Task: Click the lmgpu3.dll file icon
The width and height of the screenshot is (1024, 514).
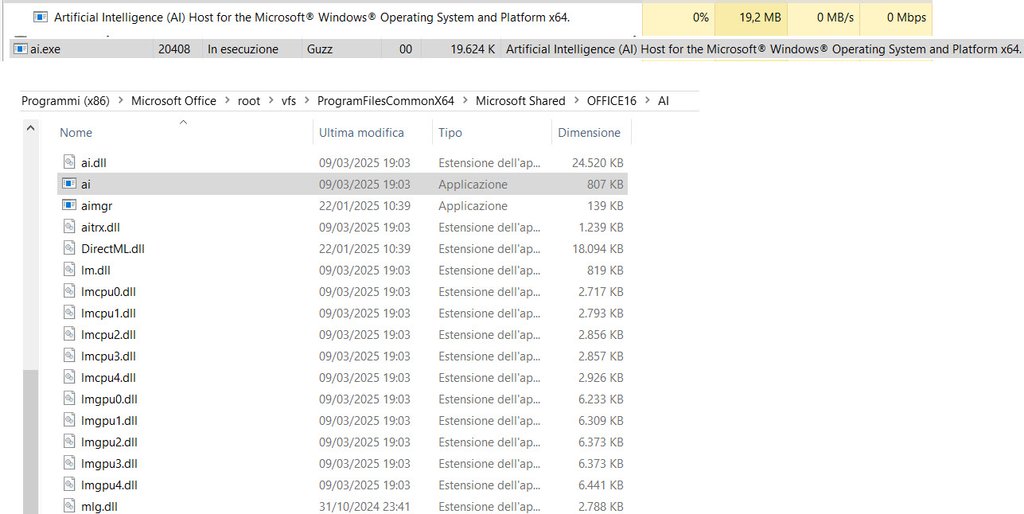Action: pyautogui.click(x=69, y=464)
